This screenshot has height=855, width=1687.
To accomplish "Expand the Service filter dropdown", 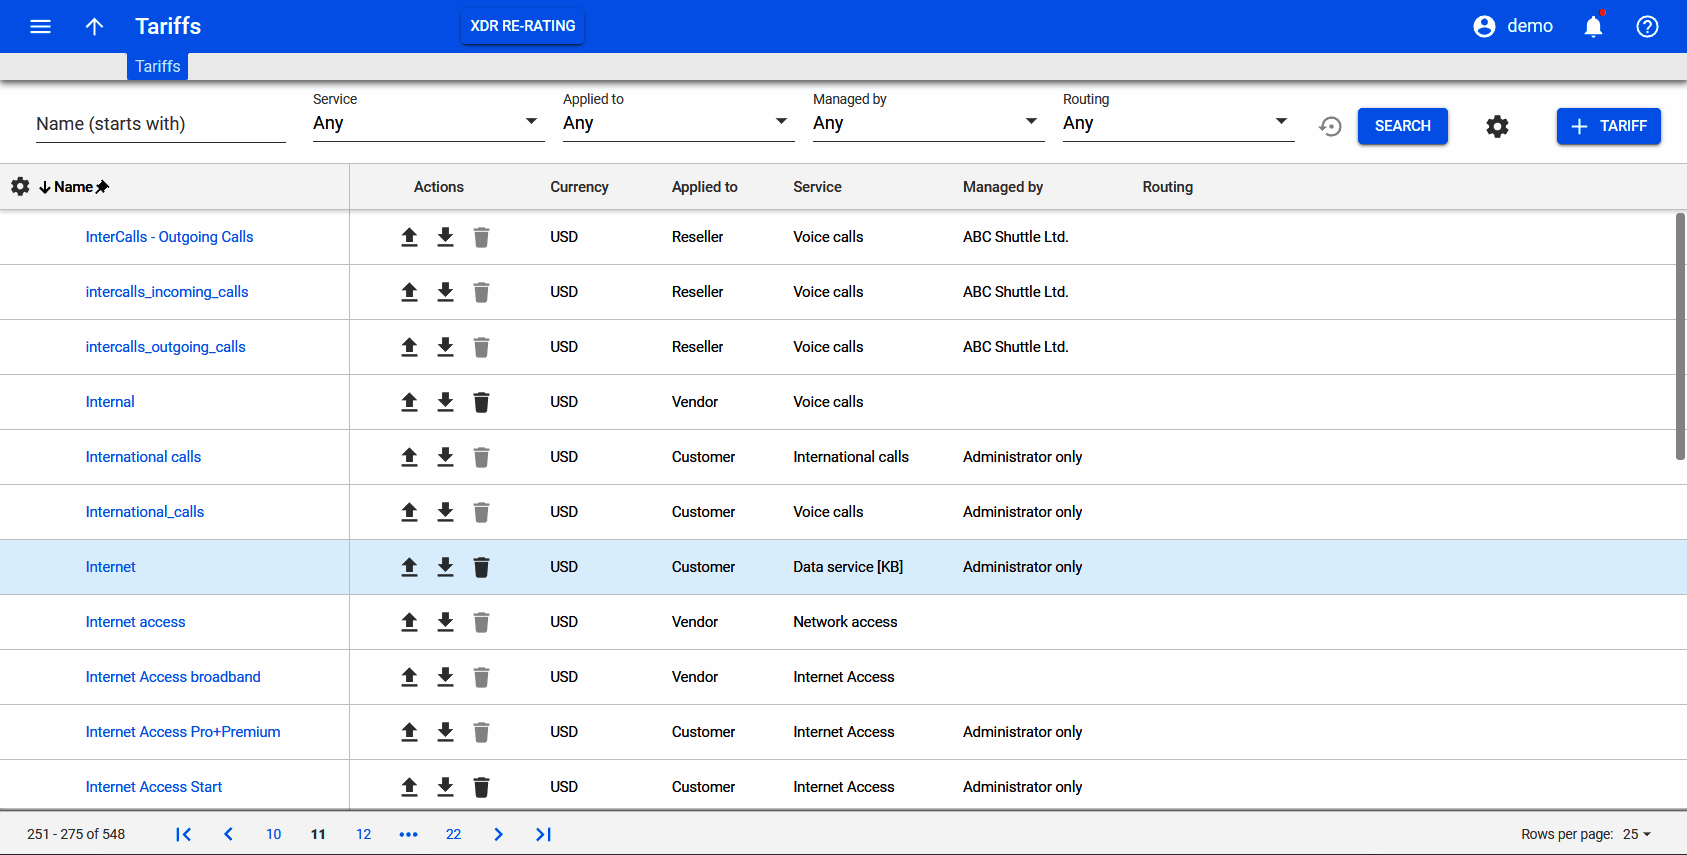I will tap(428, 123).
